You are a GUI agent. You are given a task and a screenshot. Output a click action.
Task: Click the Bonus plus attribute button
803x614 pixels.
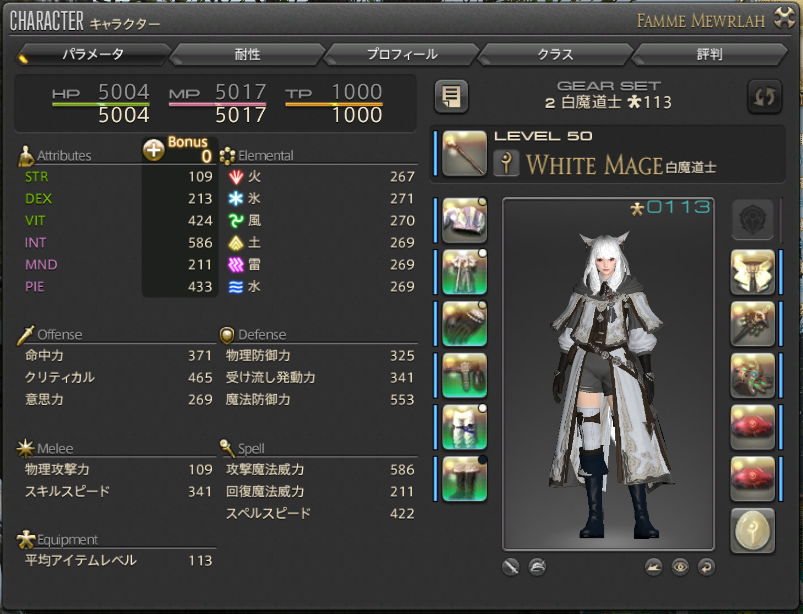click(x=154, y=150)
